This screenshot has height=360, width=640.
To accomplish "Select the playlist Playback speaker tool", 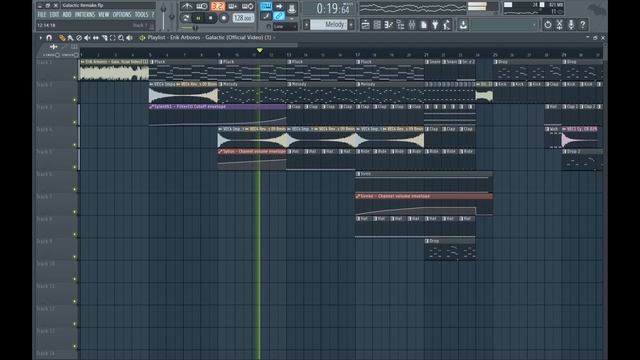I will pos(129,38).
